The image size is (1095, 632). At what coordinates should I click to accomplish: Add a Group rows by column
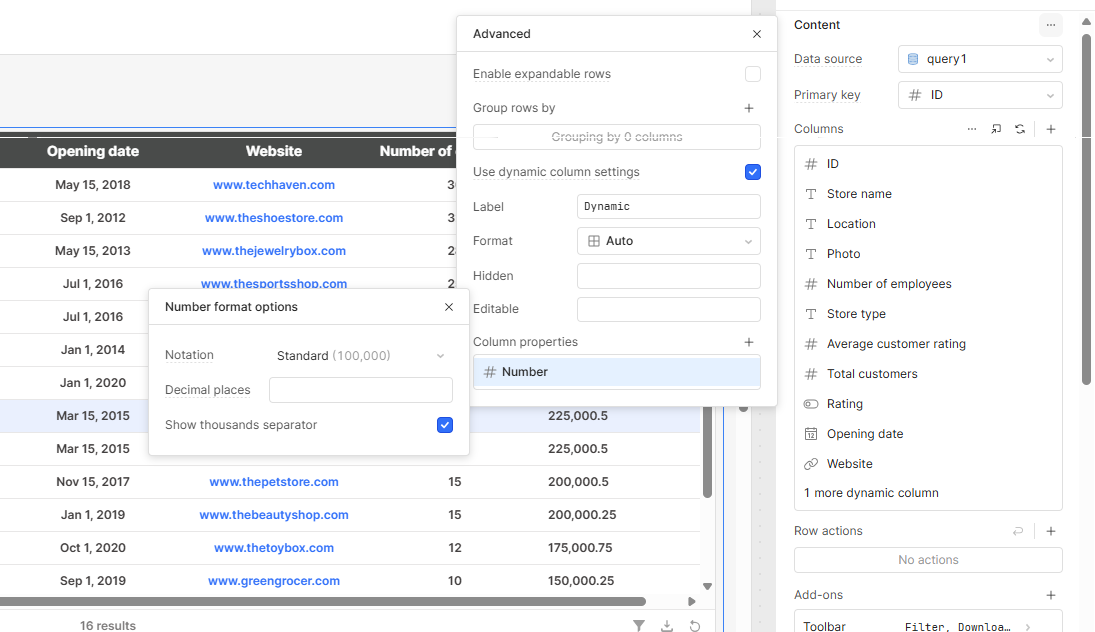point(749,108)
